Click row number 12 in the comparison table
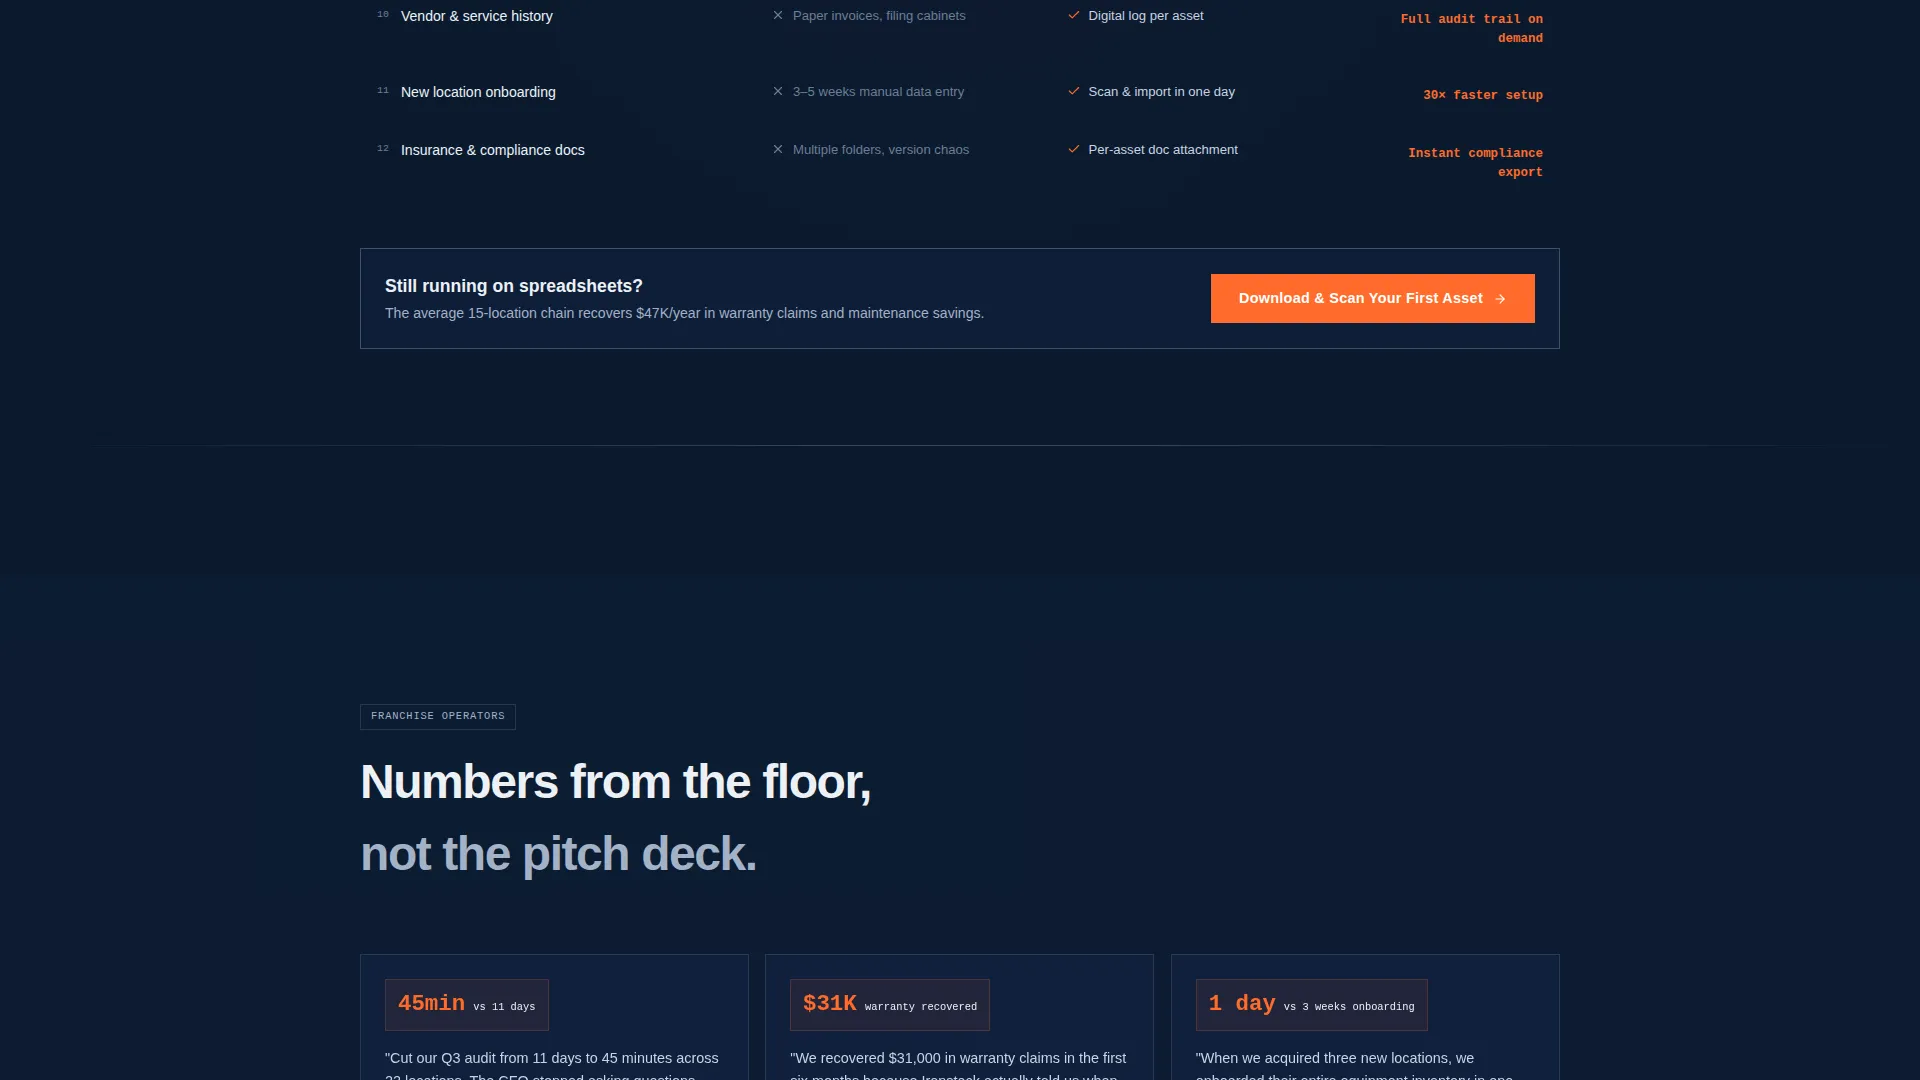The height and width of the screenshot is (1080, 1920). click(x=383, y=149)
